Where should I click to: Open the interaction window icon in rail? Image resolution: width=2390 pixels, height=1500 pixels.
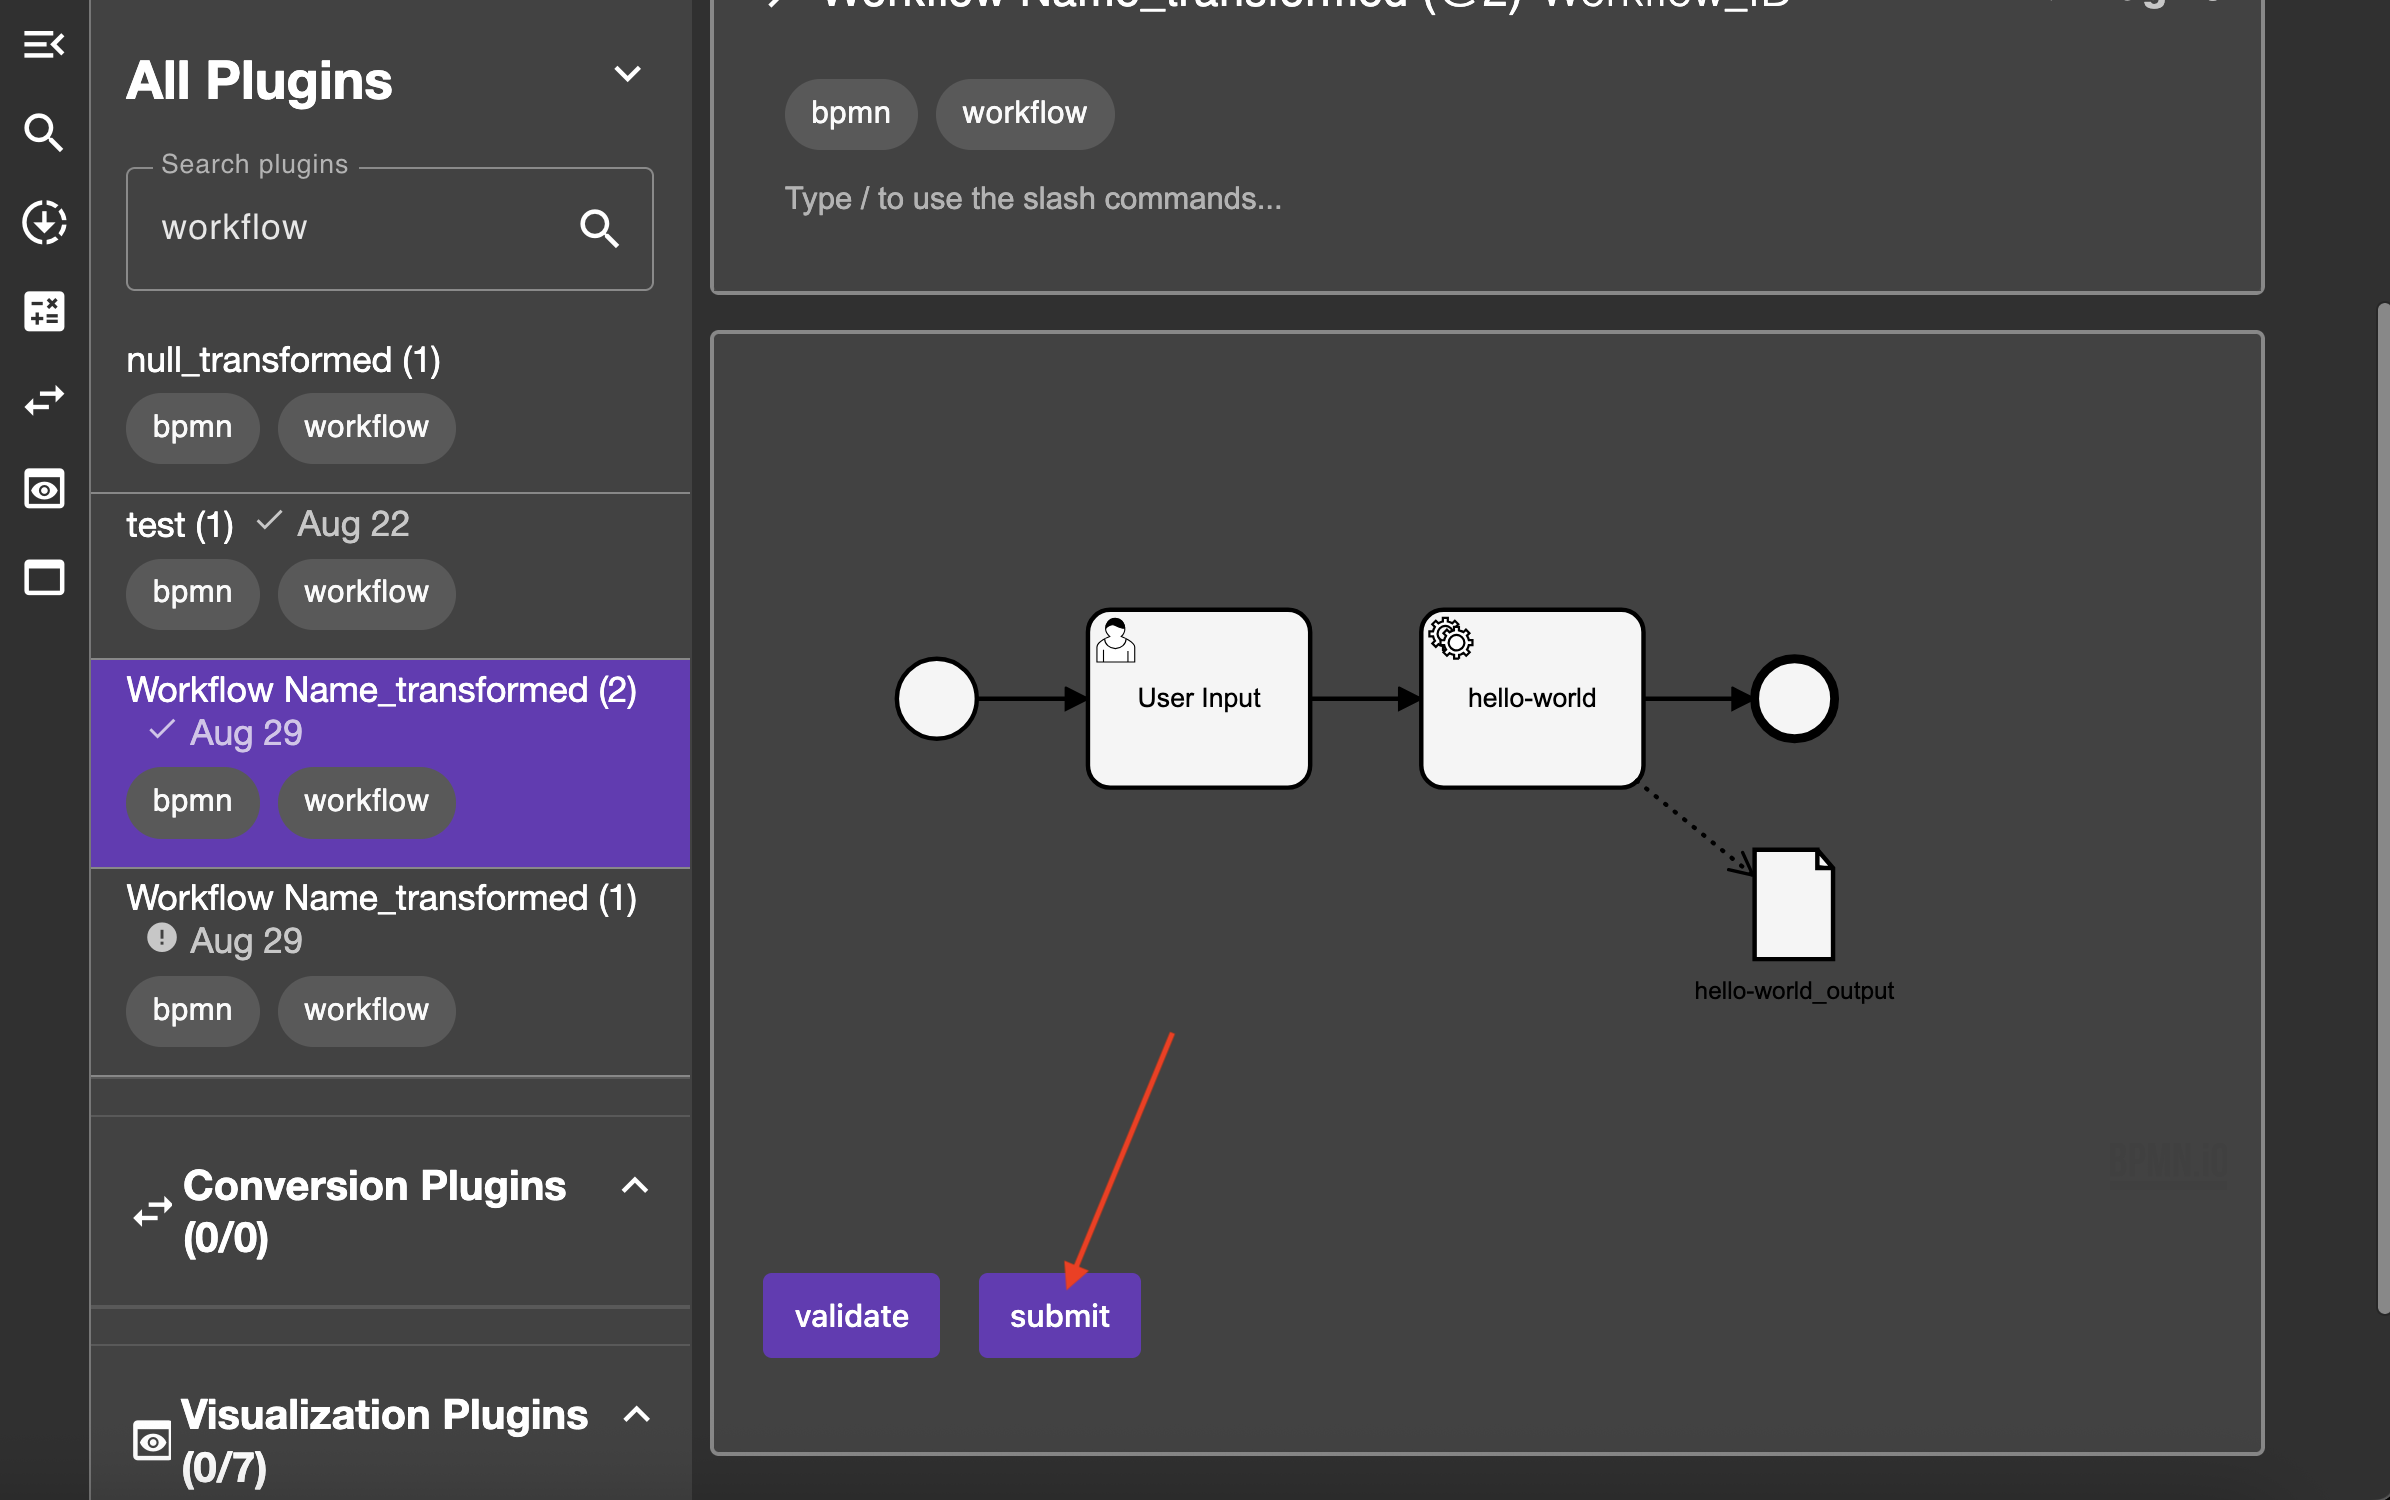pyautogui.click(x=44, y=578)
